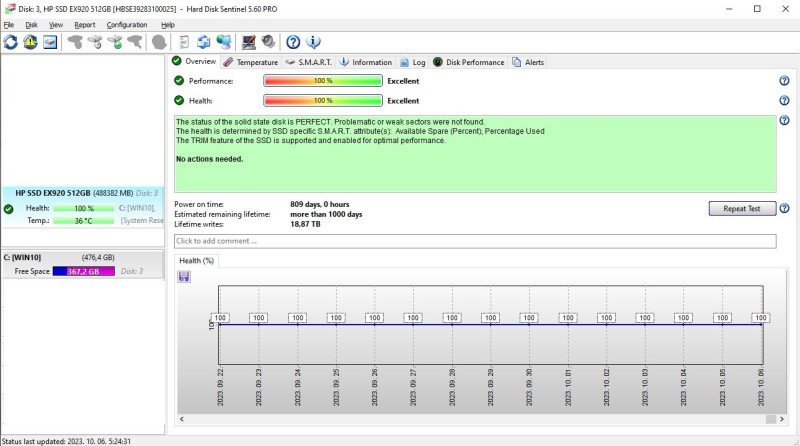Switch to the Temperature tab
This screenshot has height=446, width=800.
tap(251, 62)
